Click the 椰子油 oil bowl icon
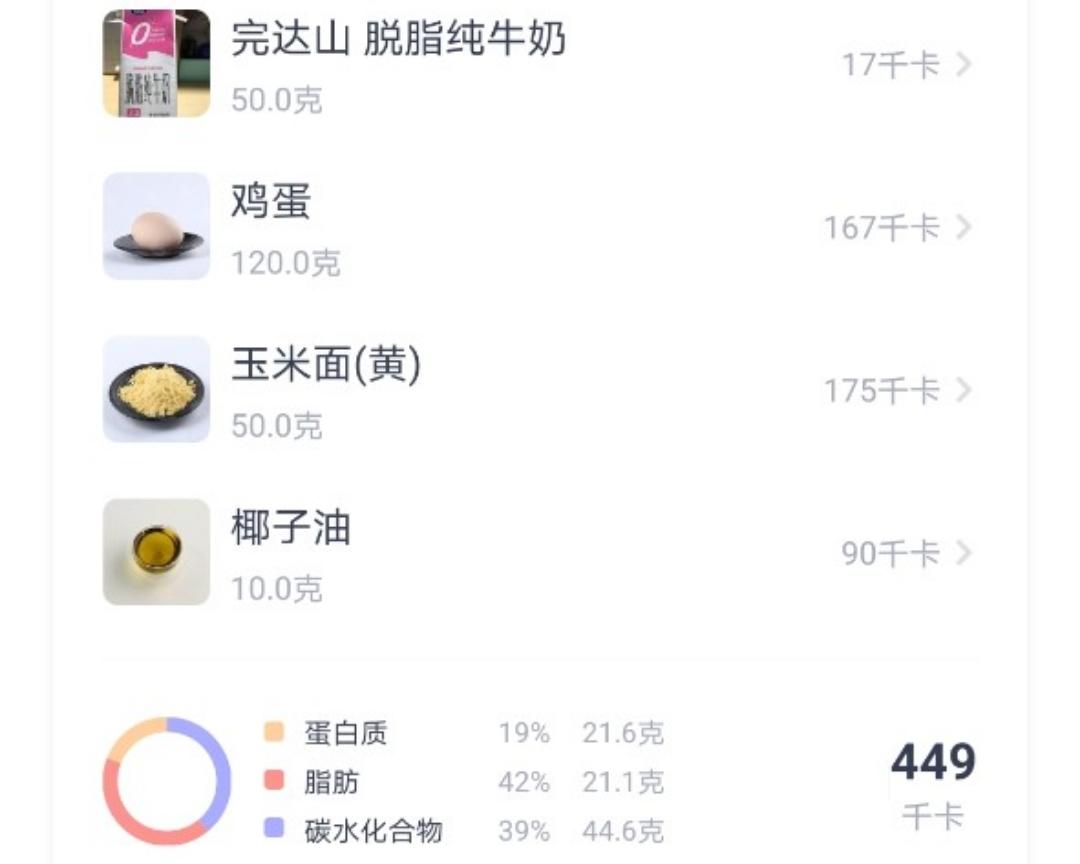The width and height of the screenshot is (1080, 864). [x=155, y=553]
